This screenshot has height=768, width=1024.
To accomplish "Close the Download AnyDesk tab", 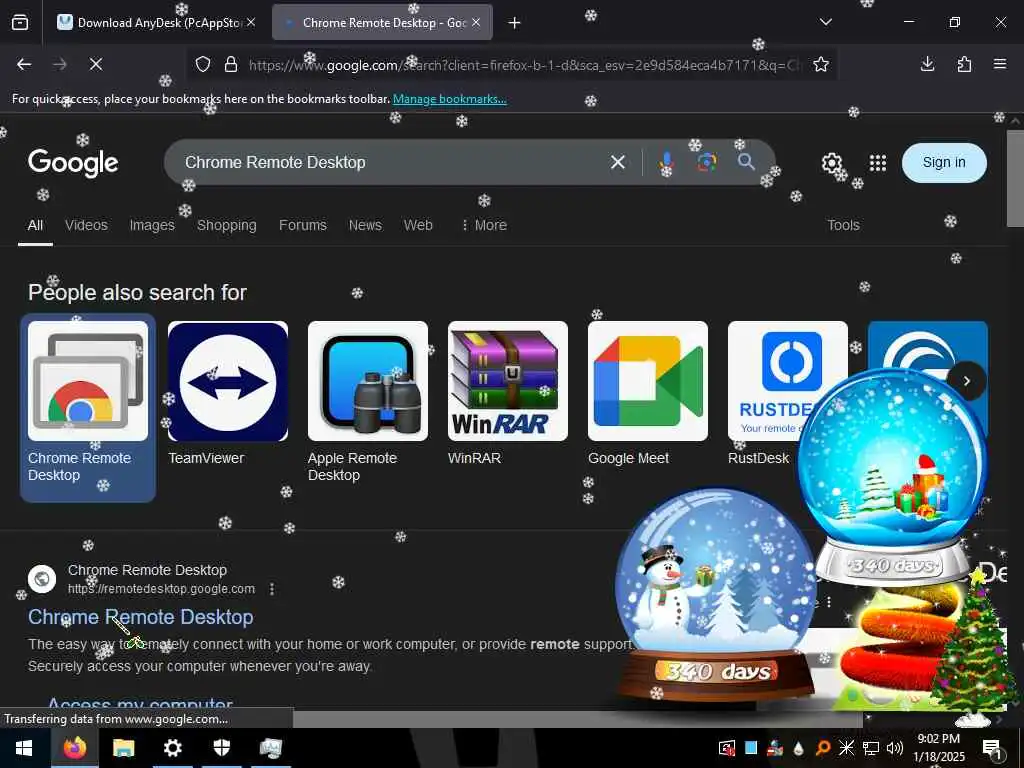I will point(251,23).
